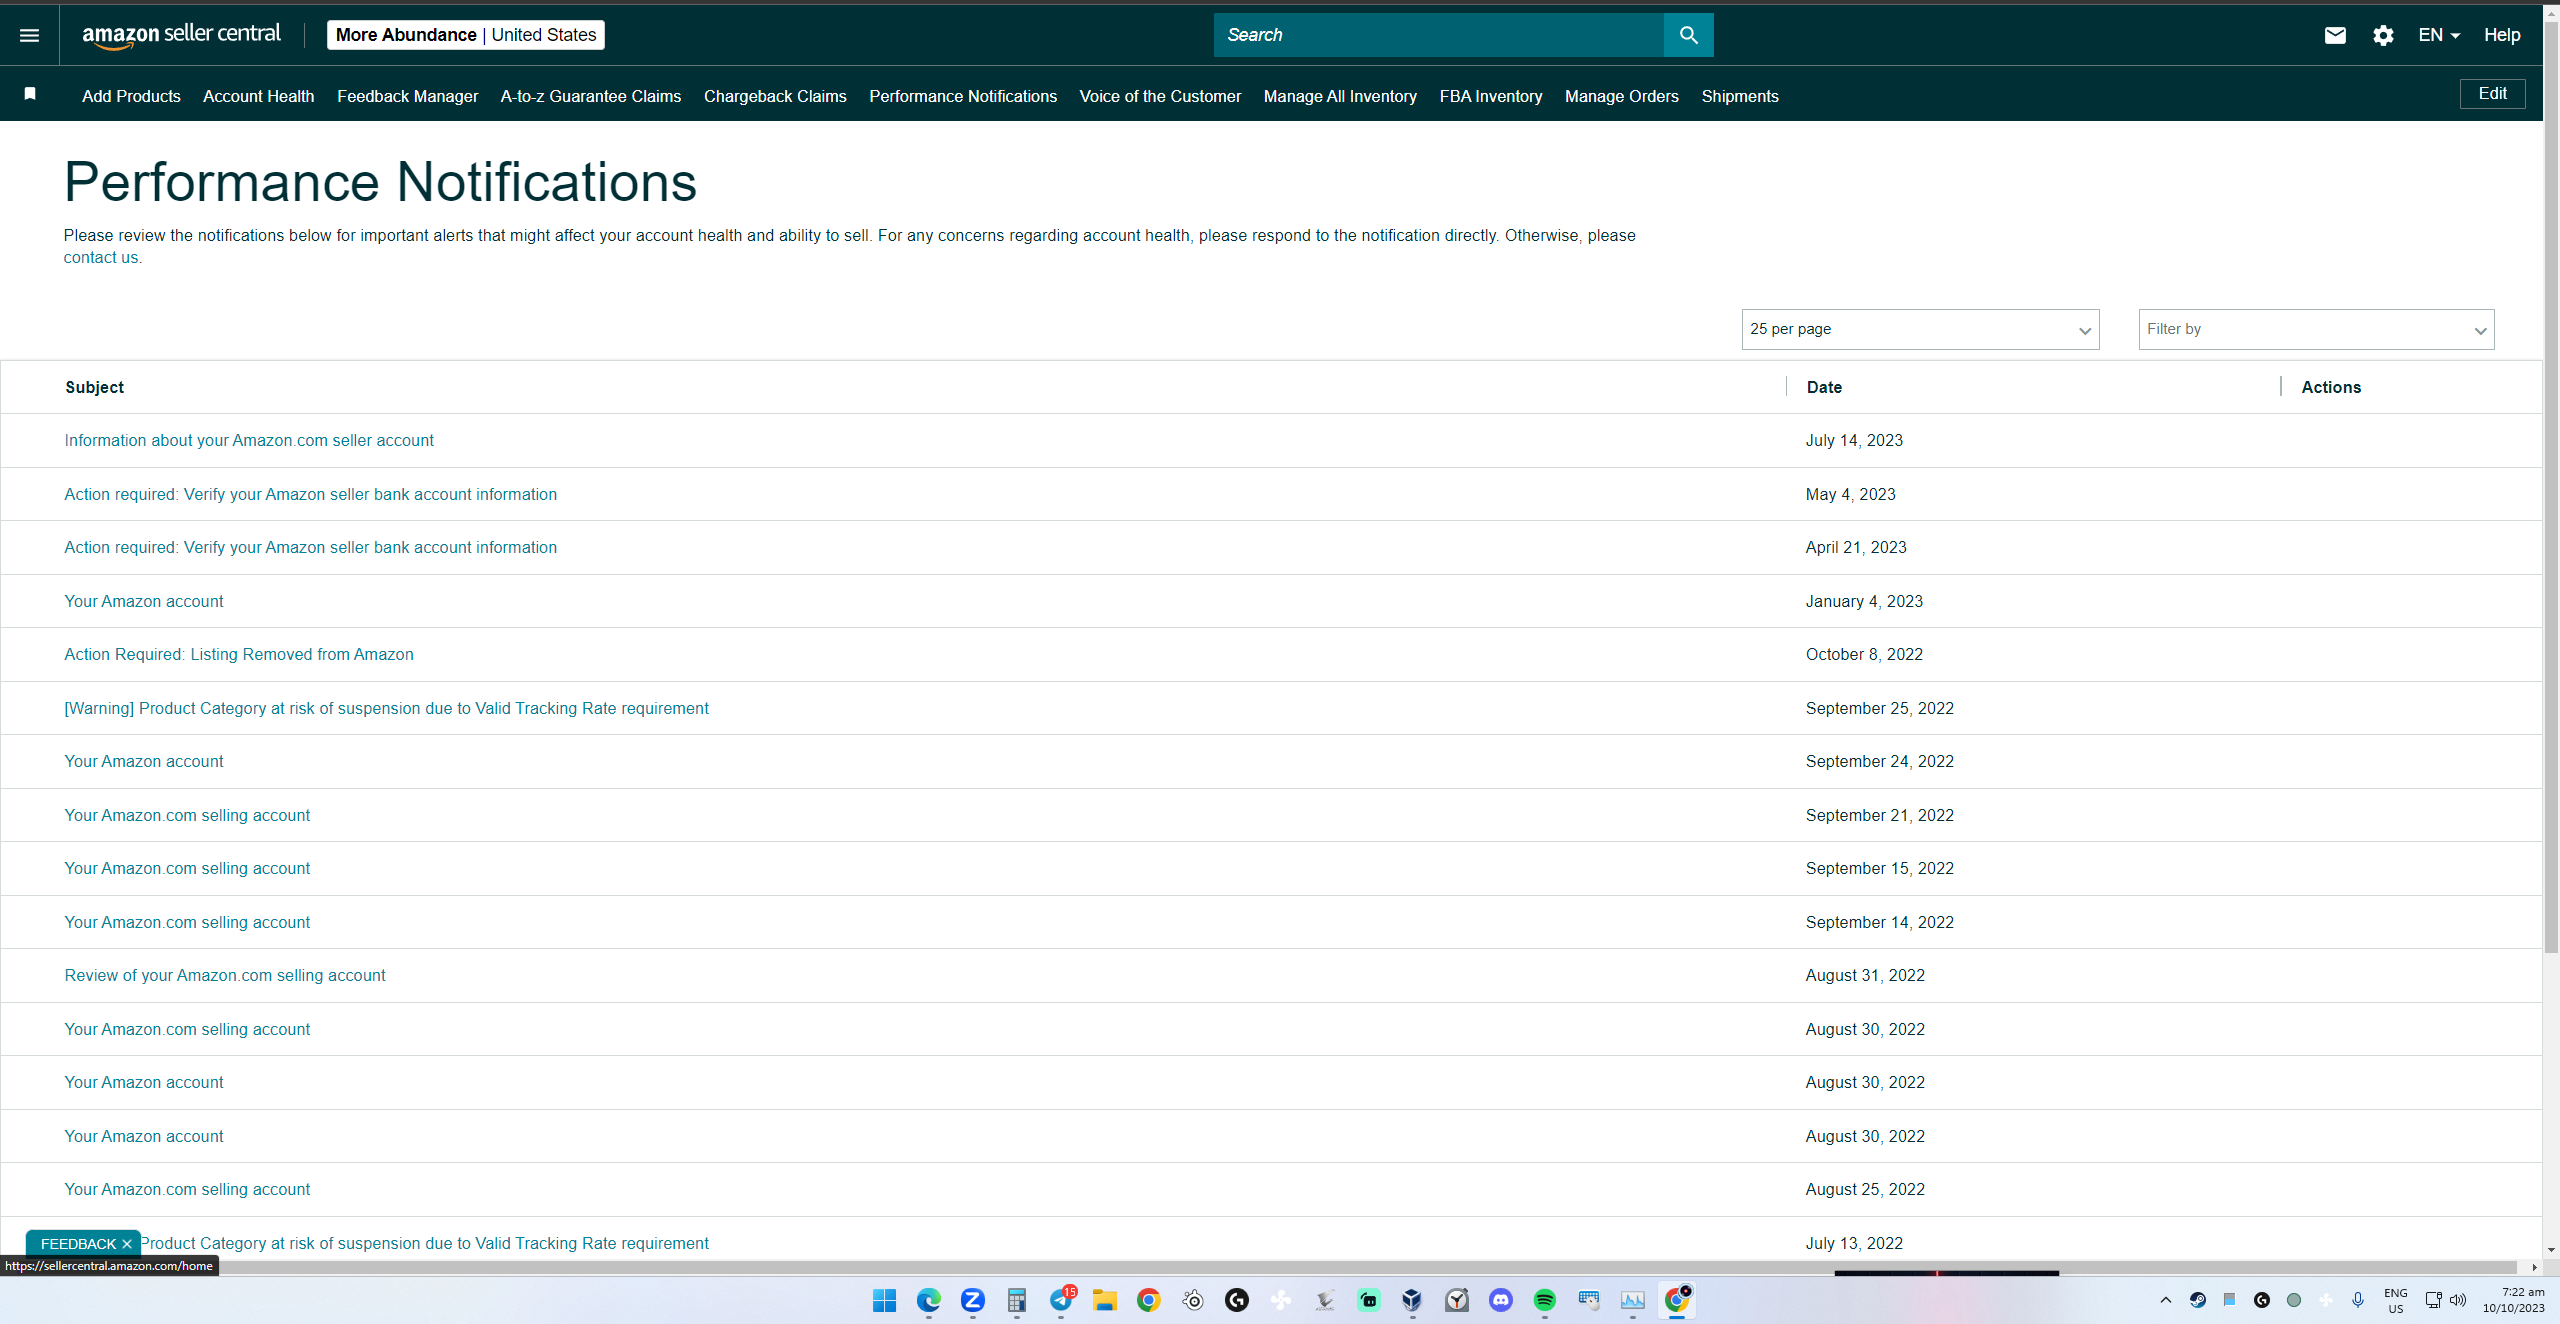The height and width of the screenshot is (1324, 2560).
Task: Open Shipments page
Action: coord(1740,96)
